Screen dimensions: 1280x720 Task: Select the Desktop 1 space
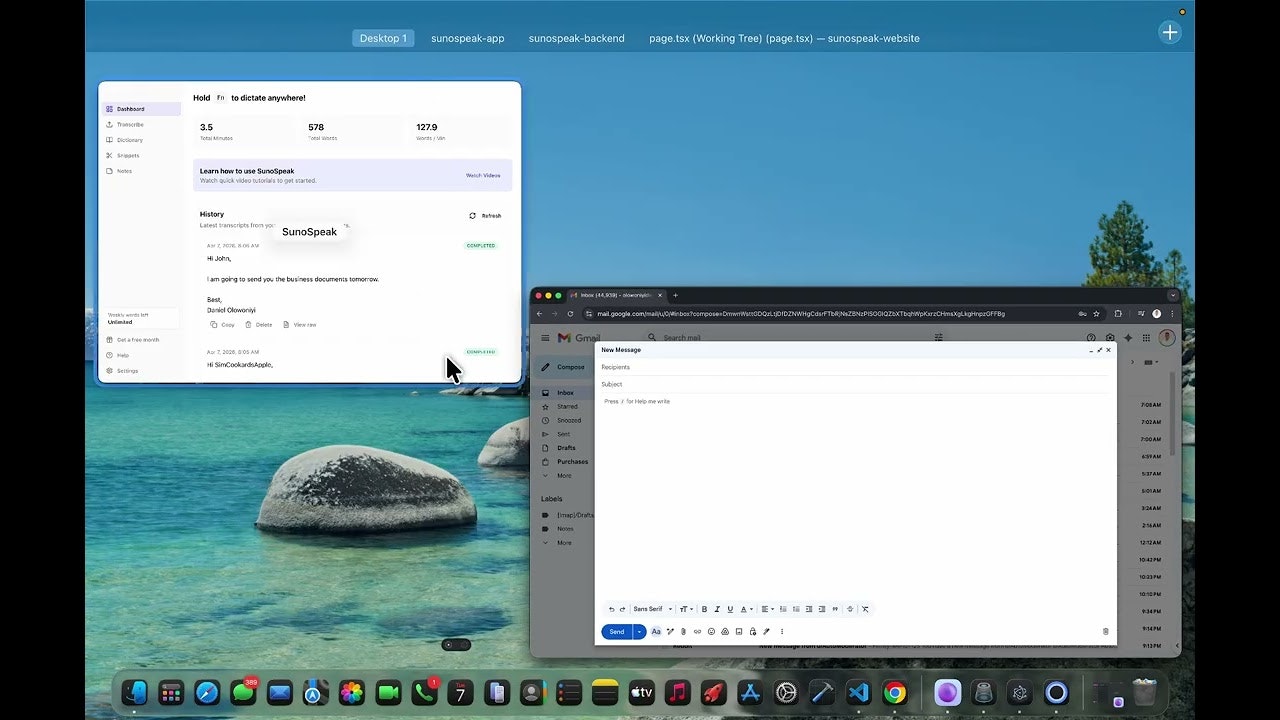click(x=383, y=38)
